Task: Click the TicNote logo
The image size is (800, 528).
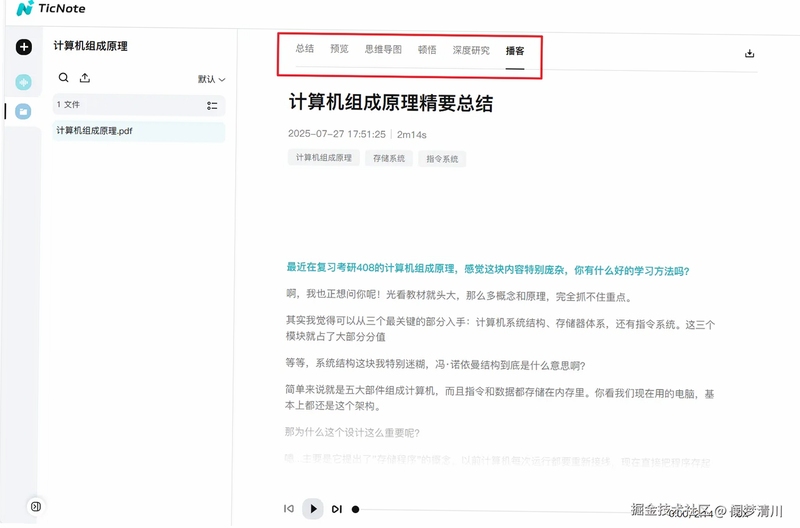Action: [x=51, y=9]
